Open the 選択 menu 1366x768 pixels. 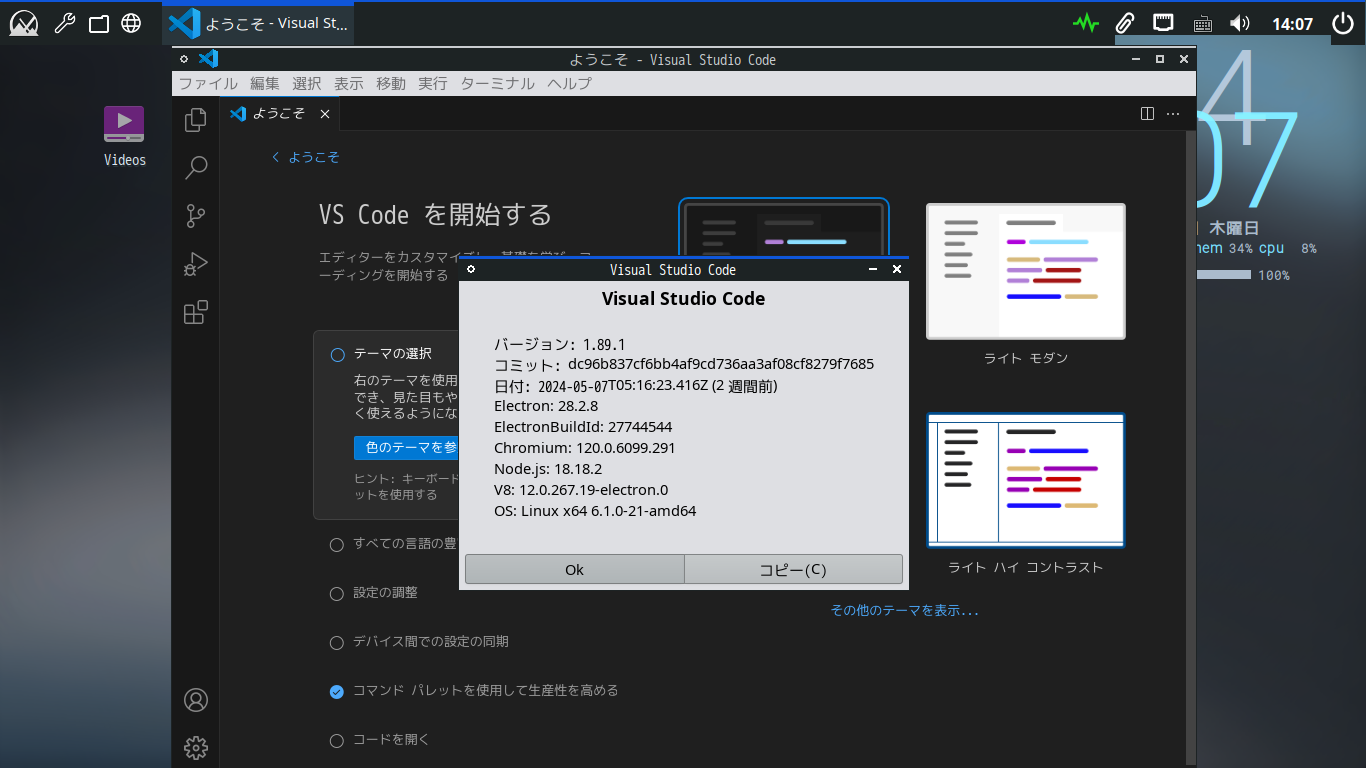pos(307,84)
